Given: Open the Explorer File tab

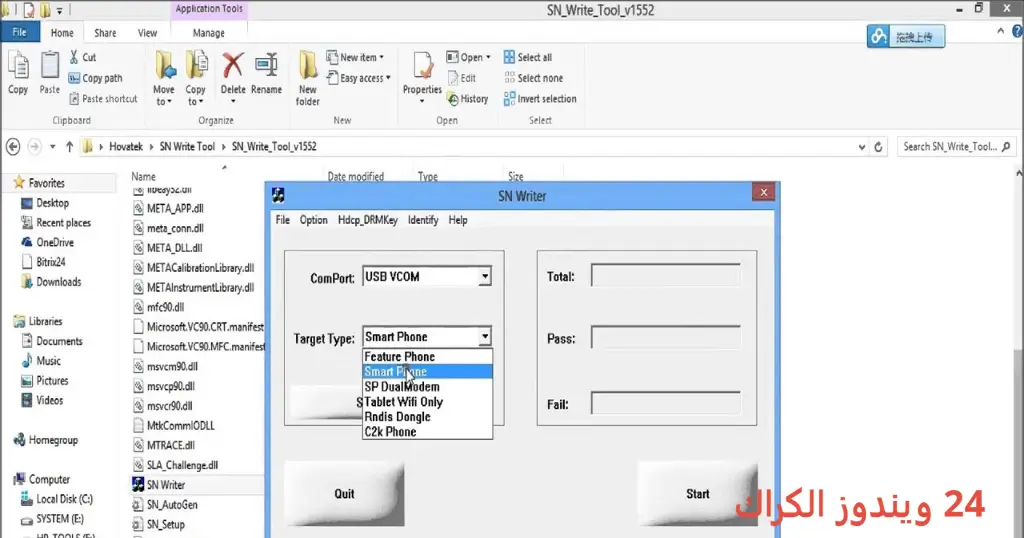Looking at the screenshot, I should click(x=20, y=32).
